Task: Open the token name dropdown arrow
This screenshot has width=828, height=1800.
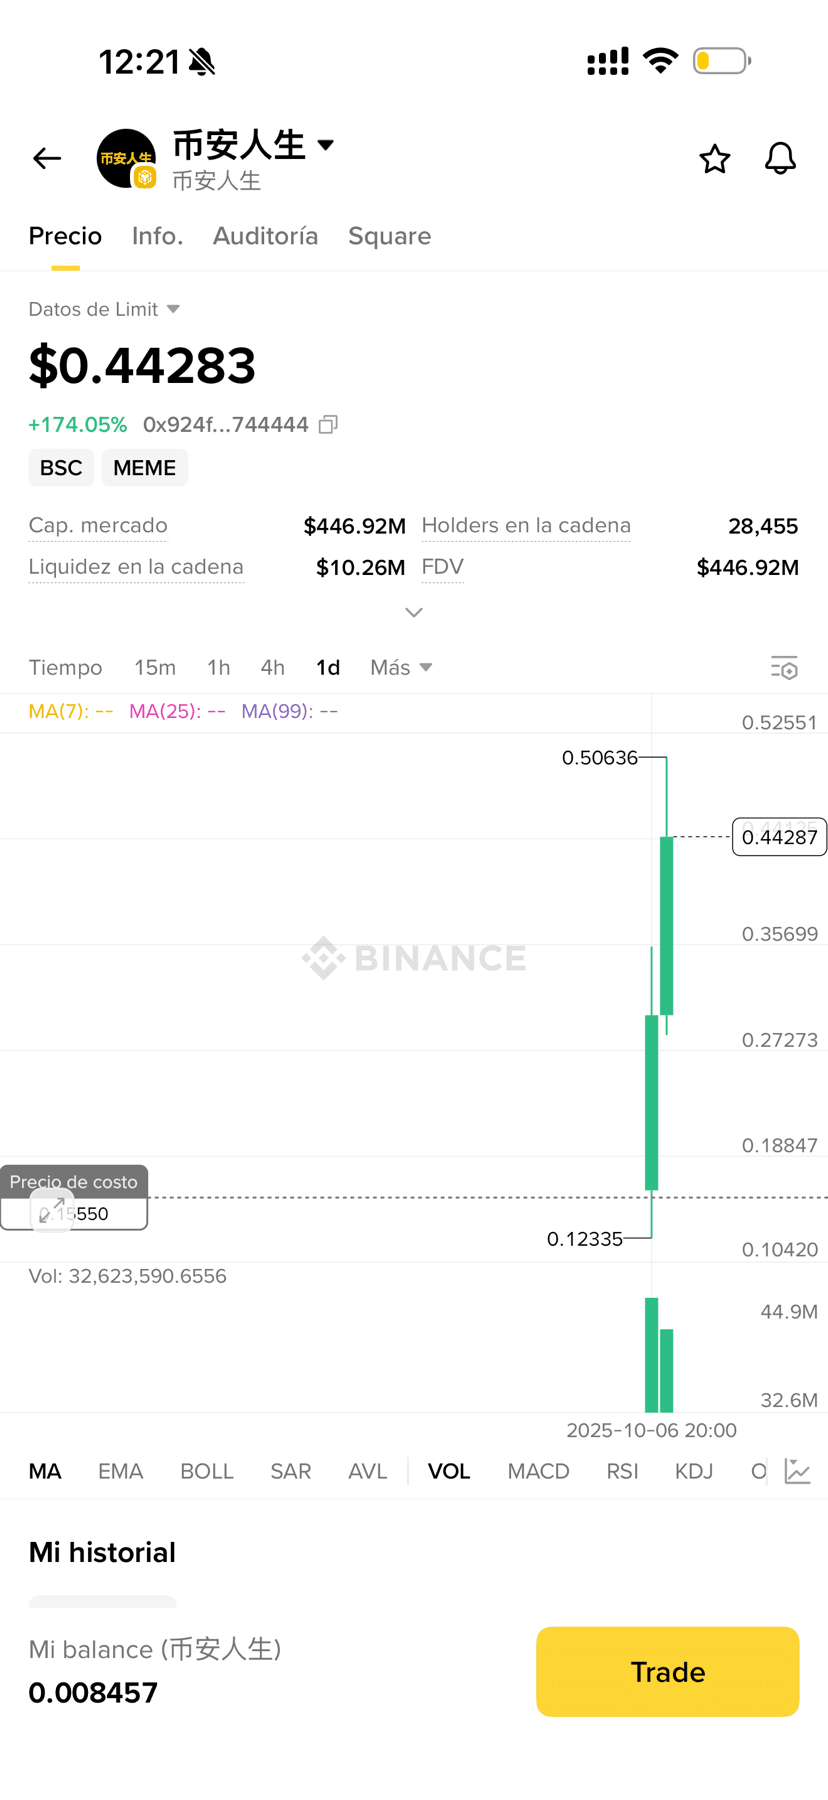Action: coord(326,145)
